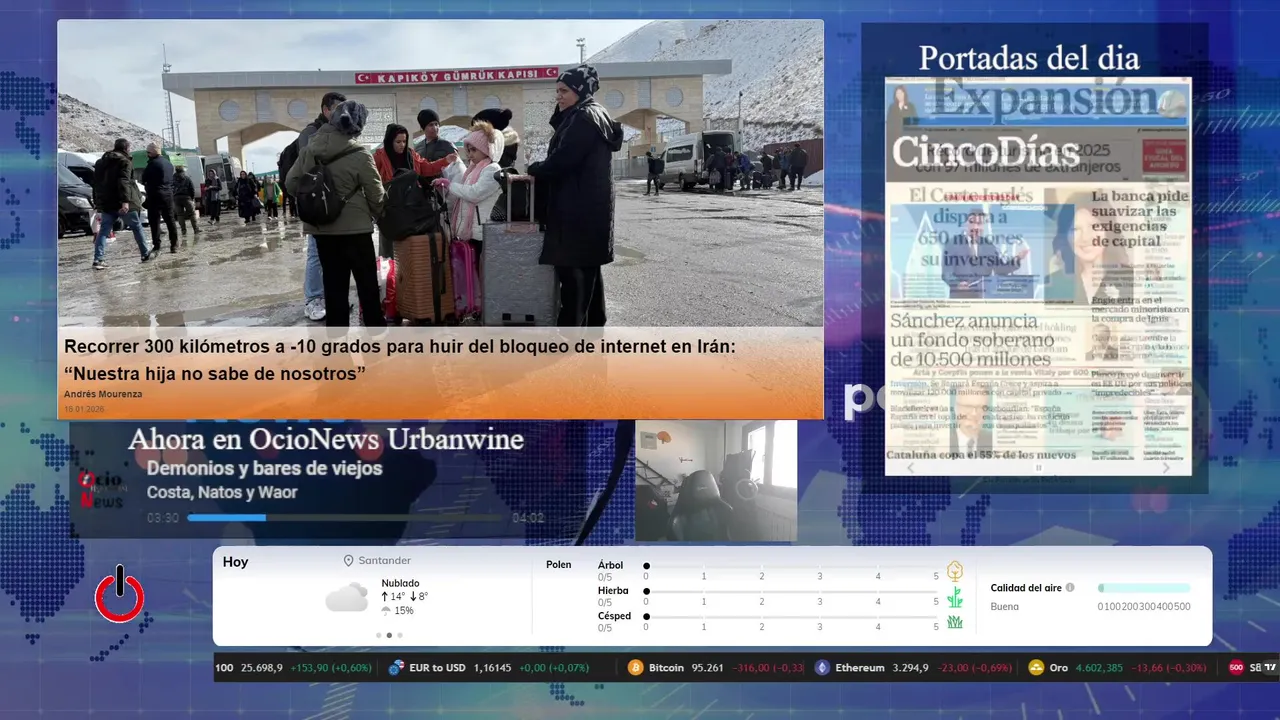Click the cloudy weather icon
Screen dimensions: 1280x720
[x=346, y=598]
